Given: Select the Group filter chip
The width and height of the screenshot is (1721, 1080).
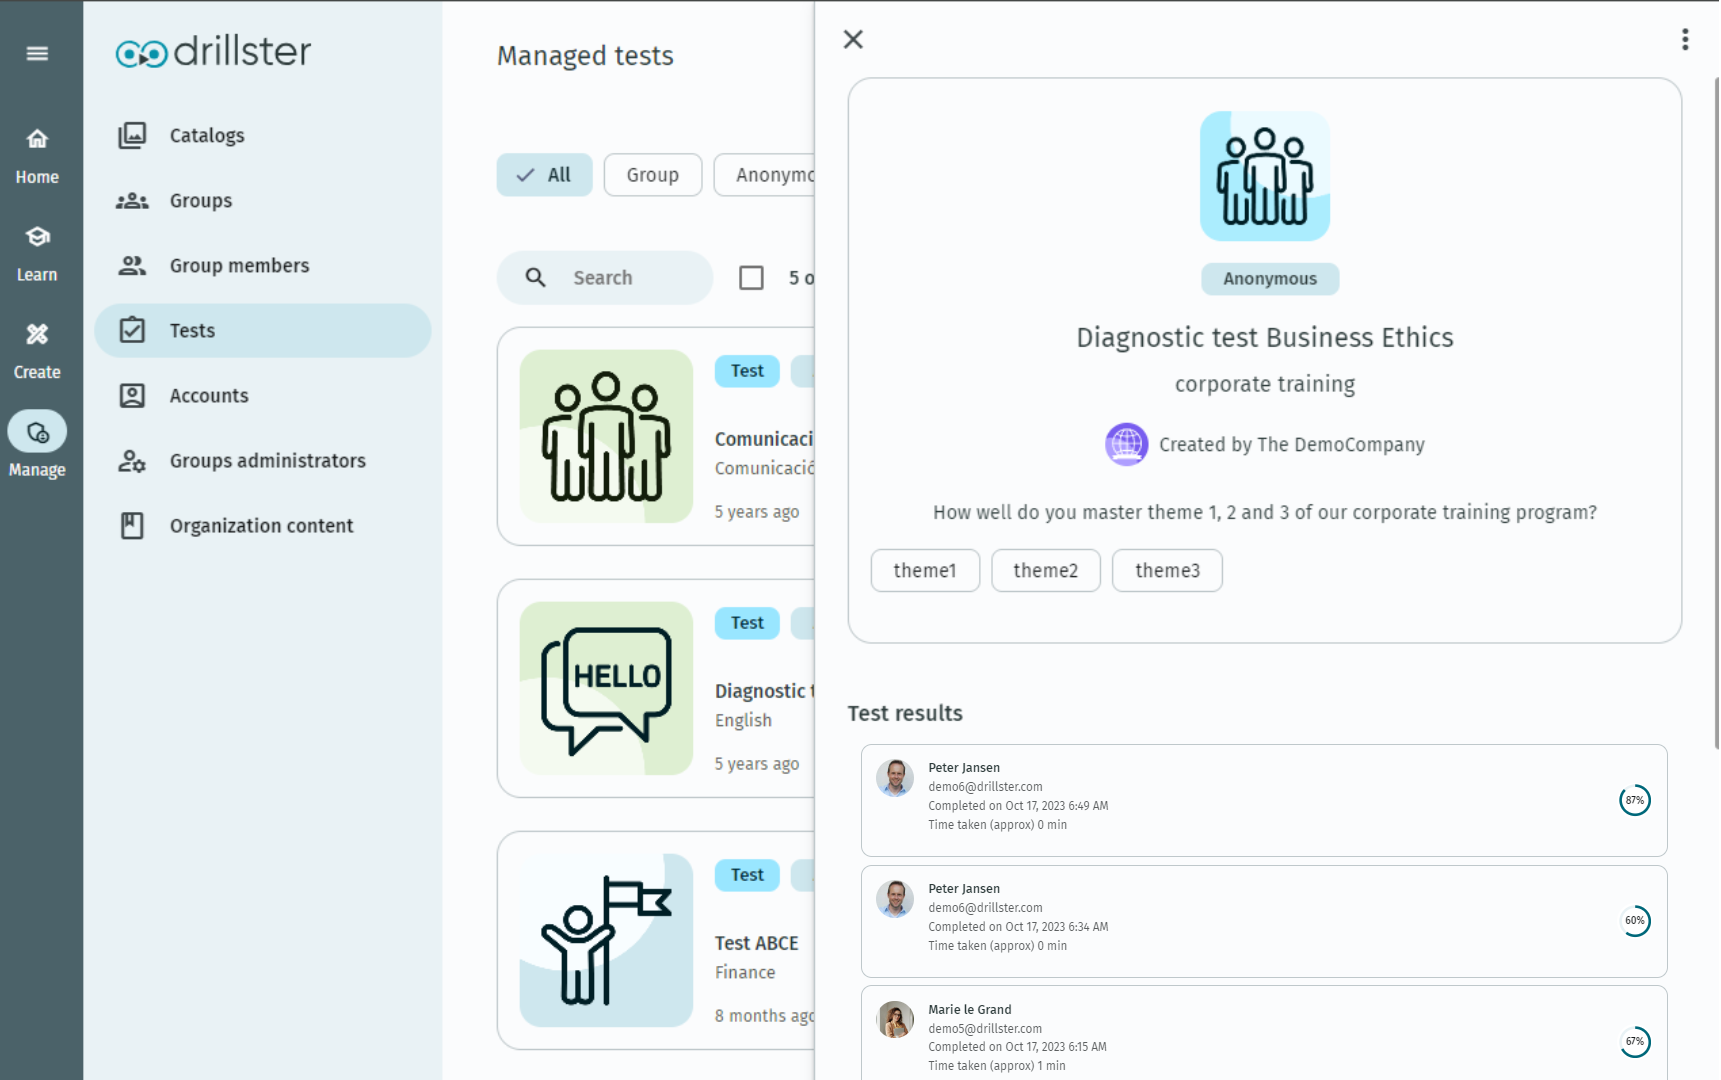Looking at the screenshot, I should [653, 175].
